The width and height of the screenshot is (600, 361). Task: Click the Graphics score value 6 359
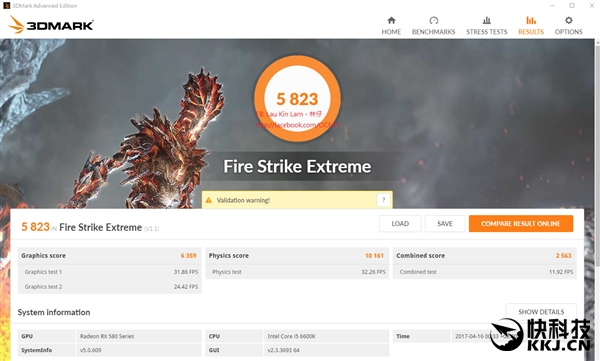188,255
